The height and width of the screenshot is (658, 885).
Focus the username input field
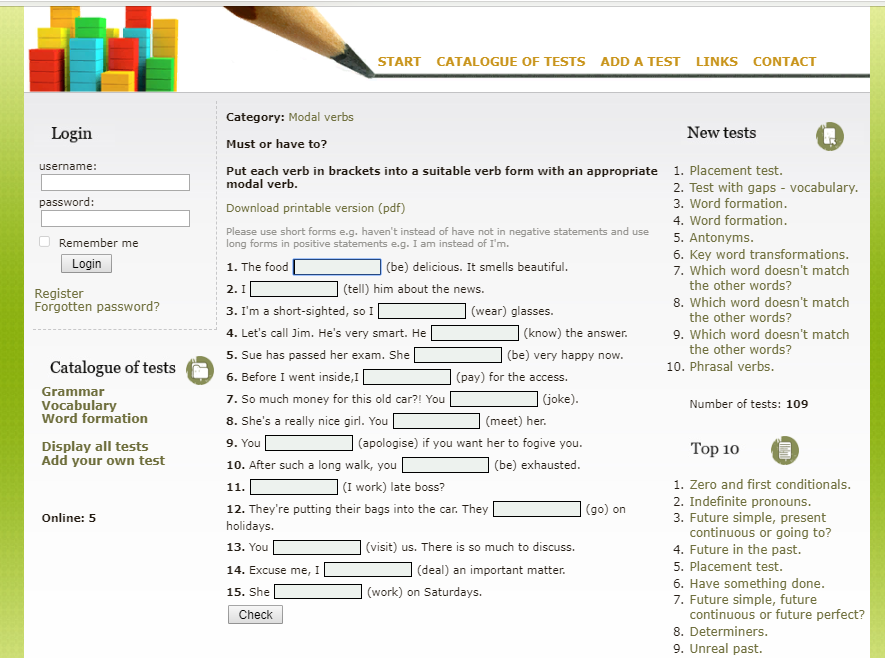115,182
